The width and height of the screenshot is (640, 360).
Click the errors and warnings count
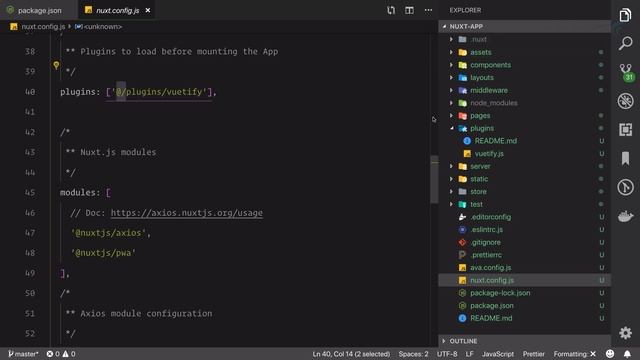61,354
